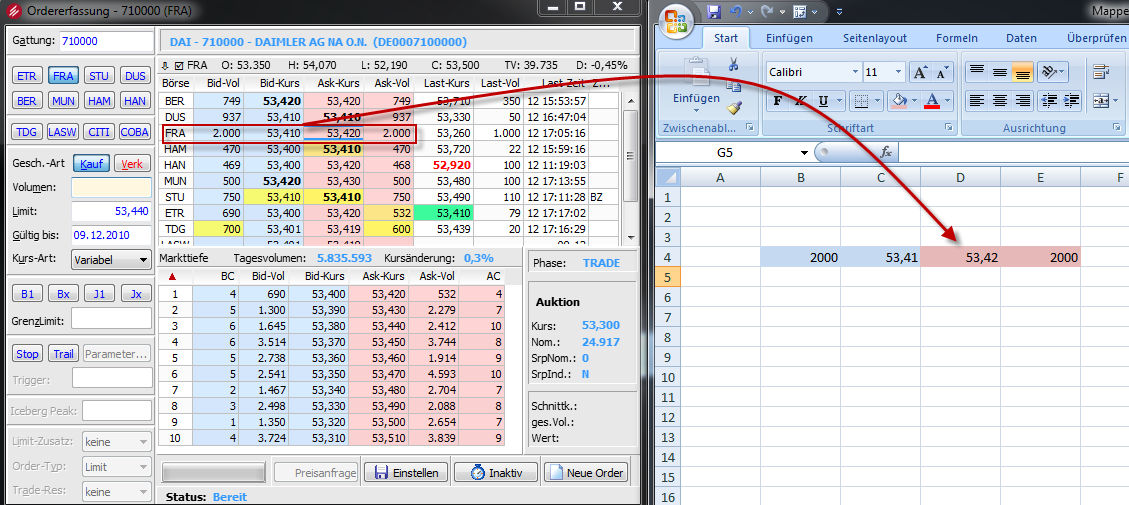
Task: Open the Order-Typ Limit dropdown
Action: click(x=117, y=466)
